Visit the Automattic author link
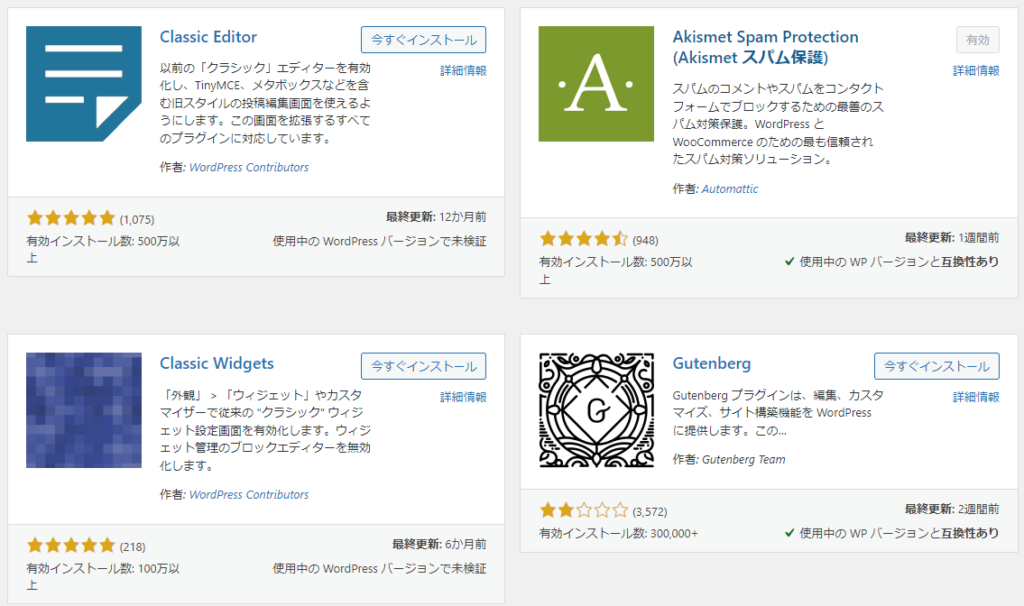This screenshot has height=606, width=1024. [729, 189]
